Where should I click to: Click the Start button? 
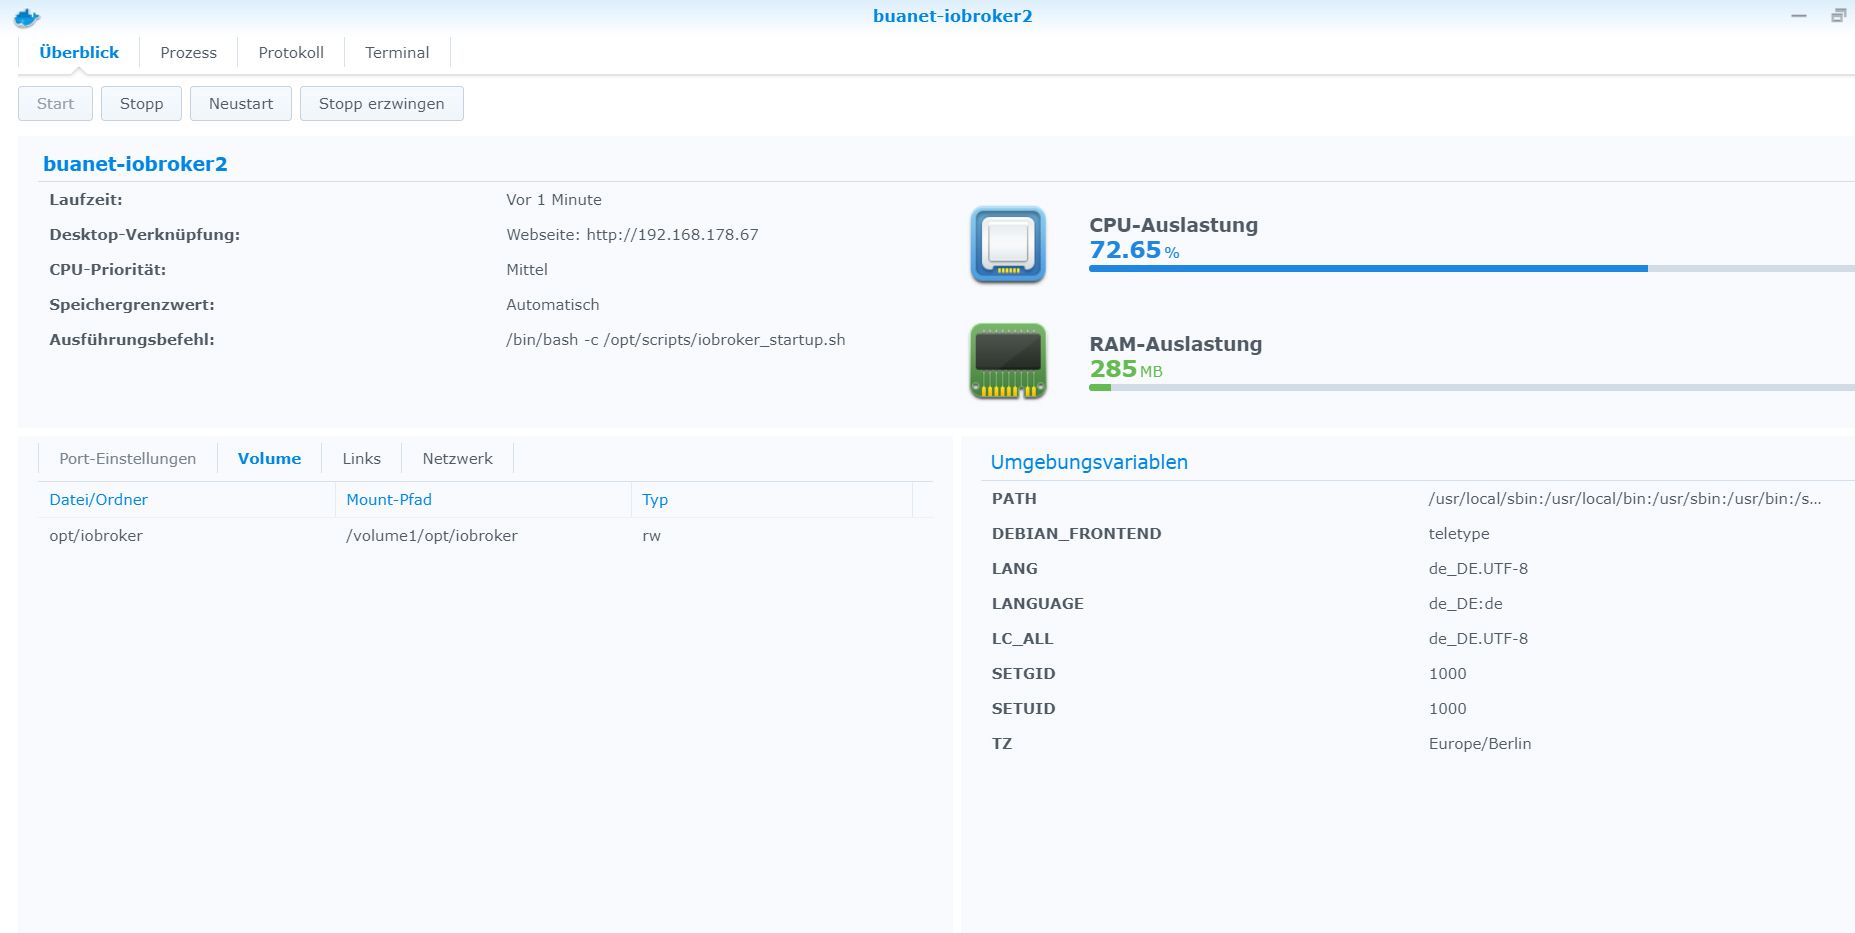coord(55,103)
